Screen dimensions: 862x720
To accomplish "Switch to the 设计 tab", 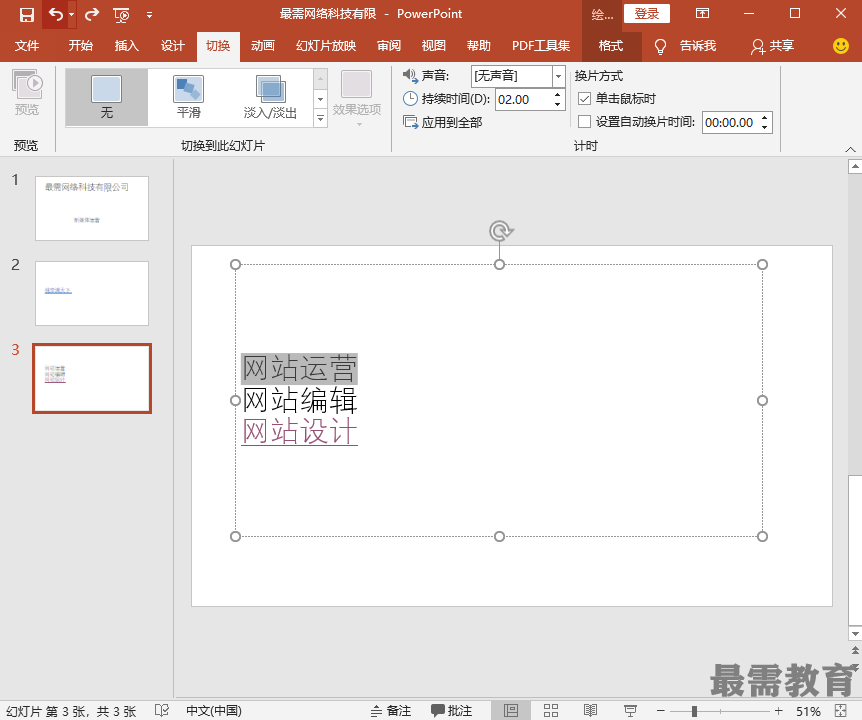I will pyautogui.click(x=173, y=46).
